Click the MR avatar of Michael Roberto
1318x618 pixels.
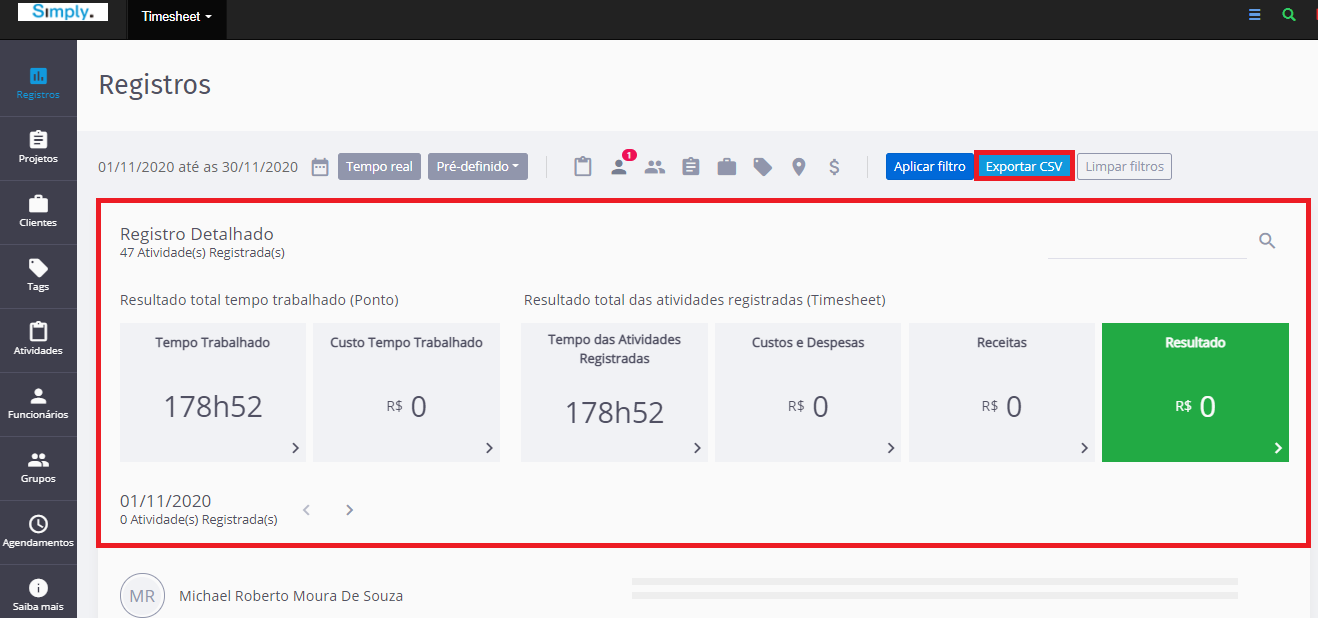click(x=142, y=596)
